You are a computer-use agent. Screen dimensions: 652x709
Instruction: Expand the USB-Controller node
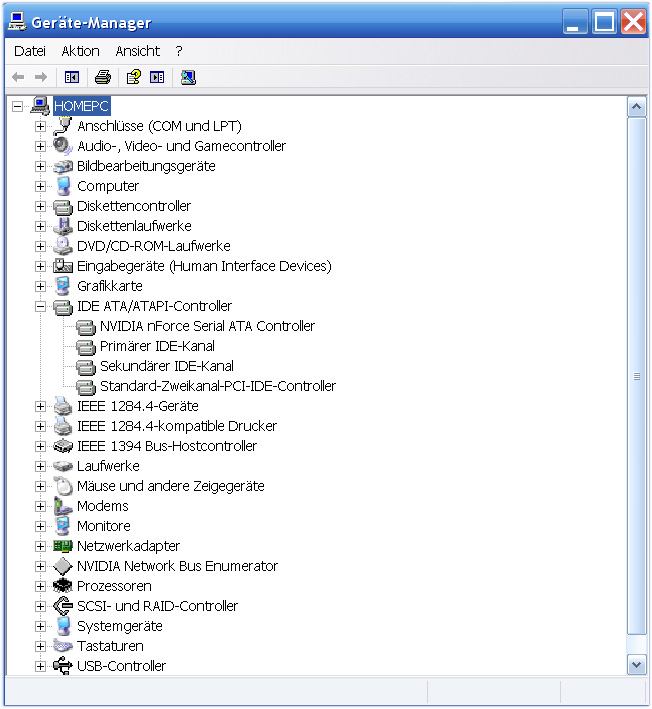(40, 666)
